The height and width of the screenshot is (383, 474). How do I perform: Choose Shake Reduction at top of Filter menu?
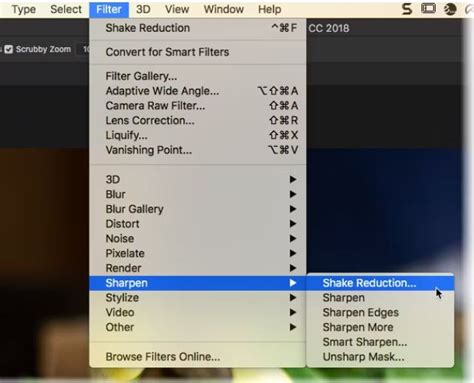[x=198, y=28]
